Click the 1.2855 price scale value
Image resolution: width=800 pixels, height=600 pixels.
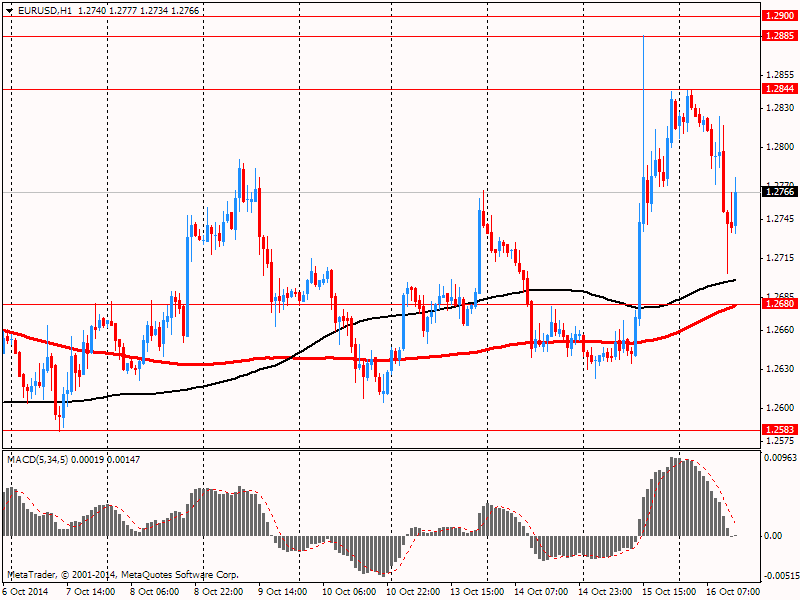click(x=781, y=75)
